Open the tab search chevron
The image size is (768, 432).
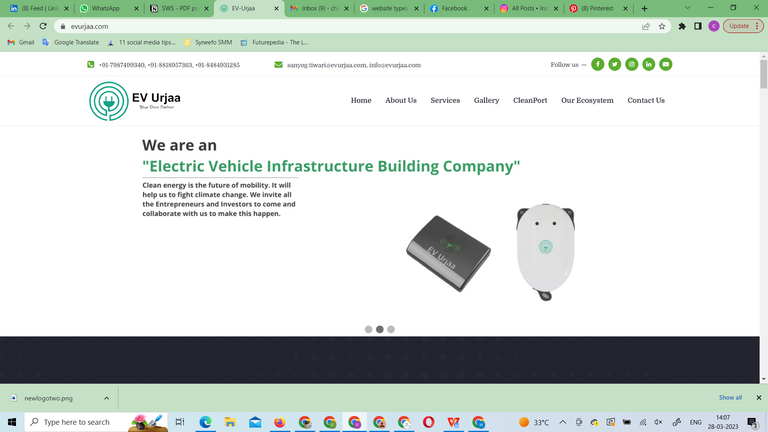tap(687, 8)
